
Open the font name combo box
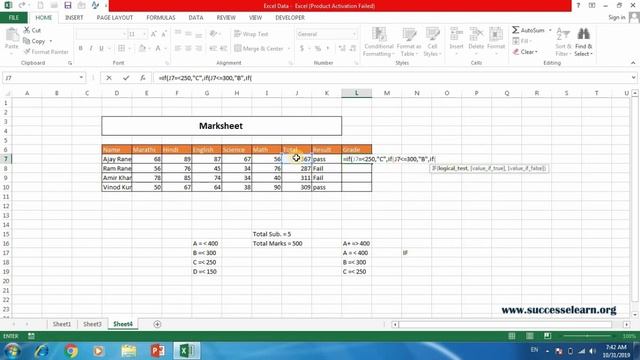click(101, 34)
